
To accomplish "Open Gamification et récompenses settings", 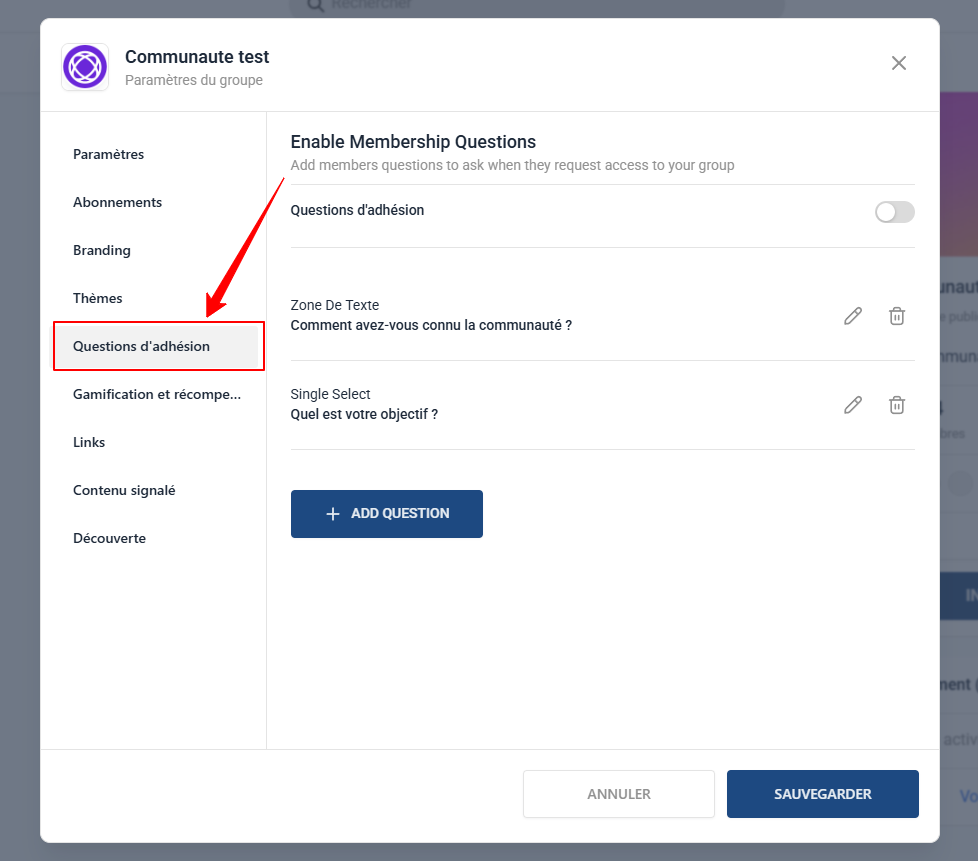I will [x=156, y=394].
